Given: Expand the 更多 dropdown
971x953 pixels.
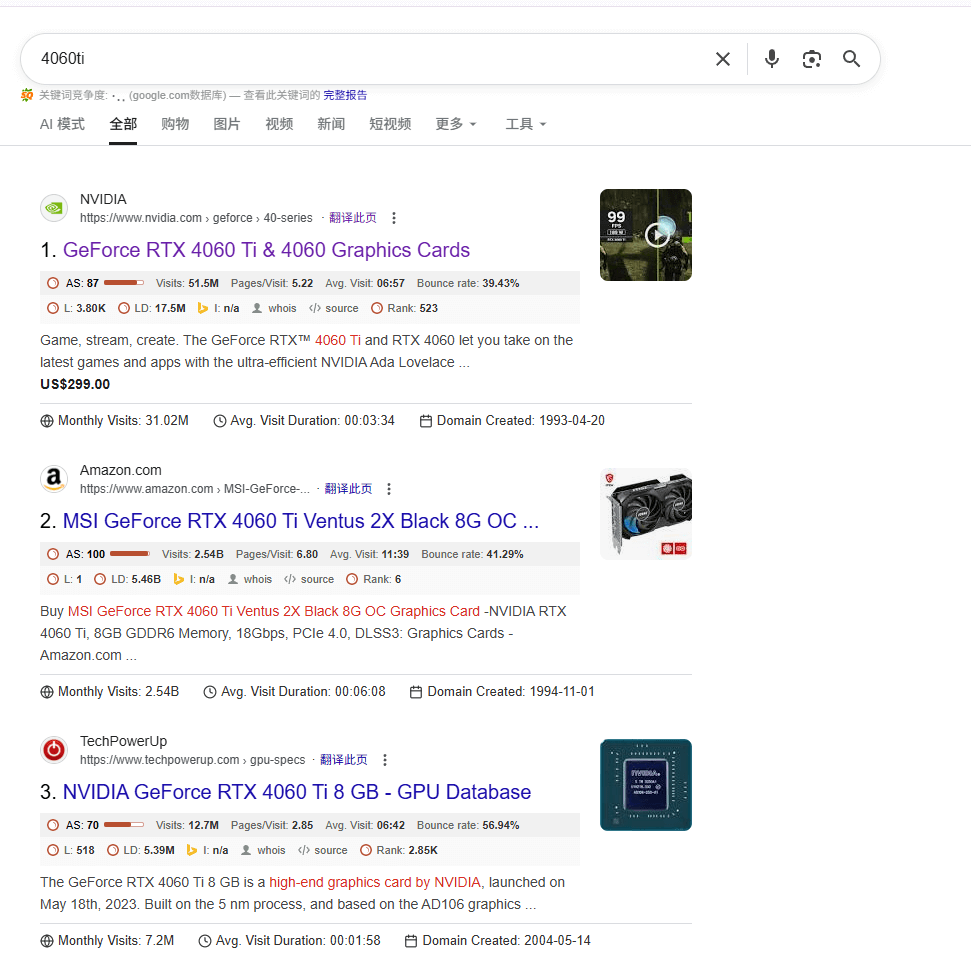Looking at the screenshot, I should (456, 124).
